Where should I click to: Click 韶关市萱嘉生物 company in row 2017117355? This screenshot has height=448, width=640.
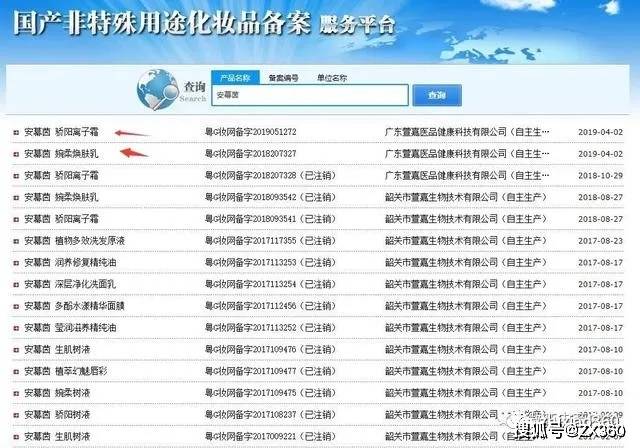pos(466,241)
